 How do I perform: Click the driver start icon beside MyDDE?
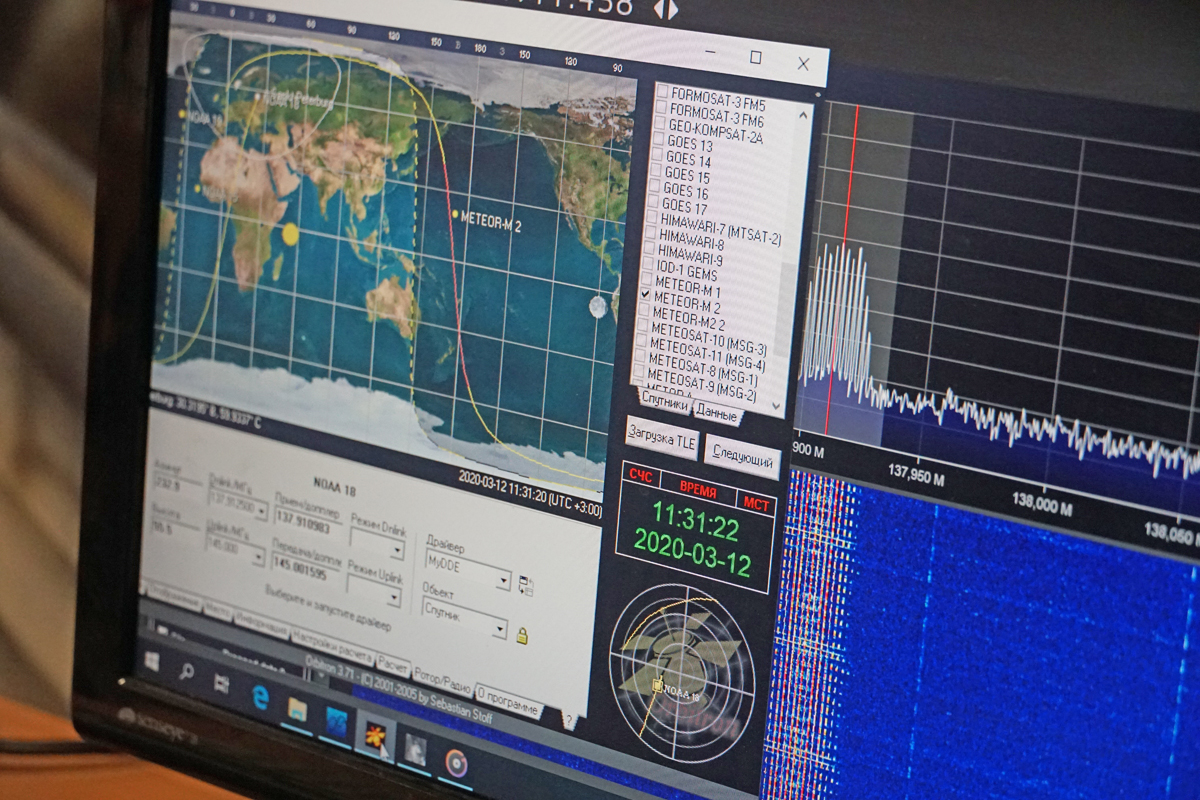[525, 587]
